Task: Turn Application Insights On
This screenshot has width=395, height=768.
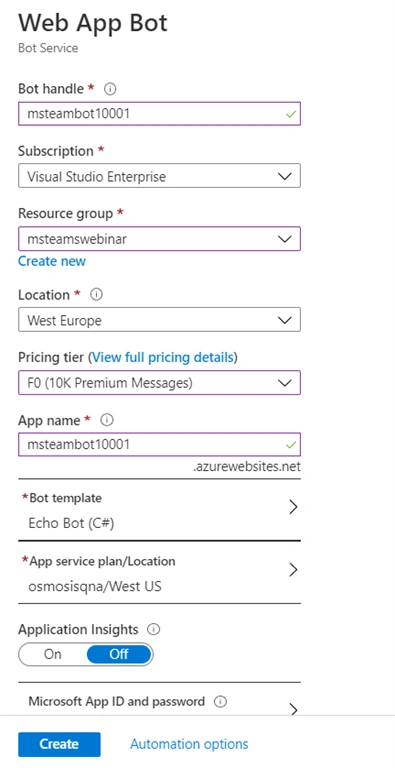Action: pos(53,654)
